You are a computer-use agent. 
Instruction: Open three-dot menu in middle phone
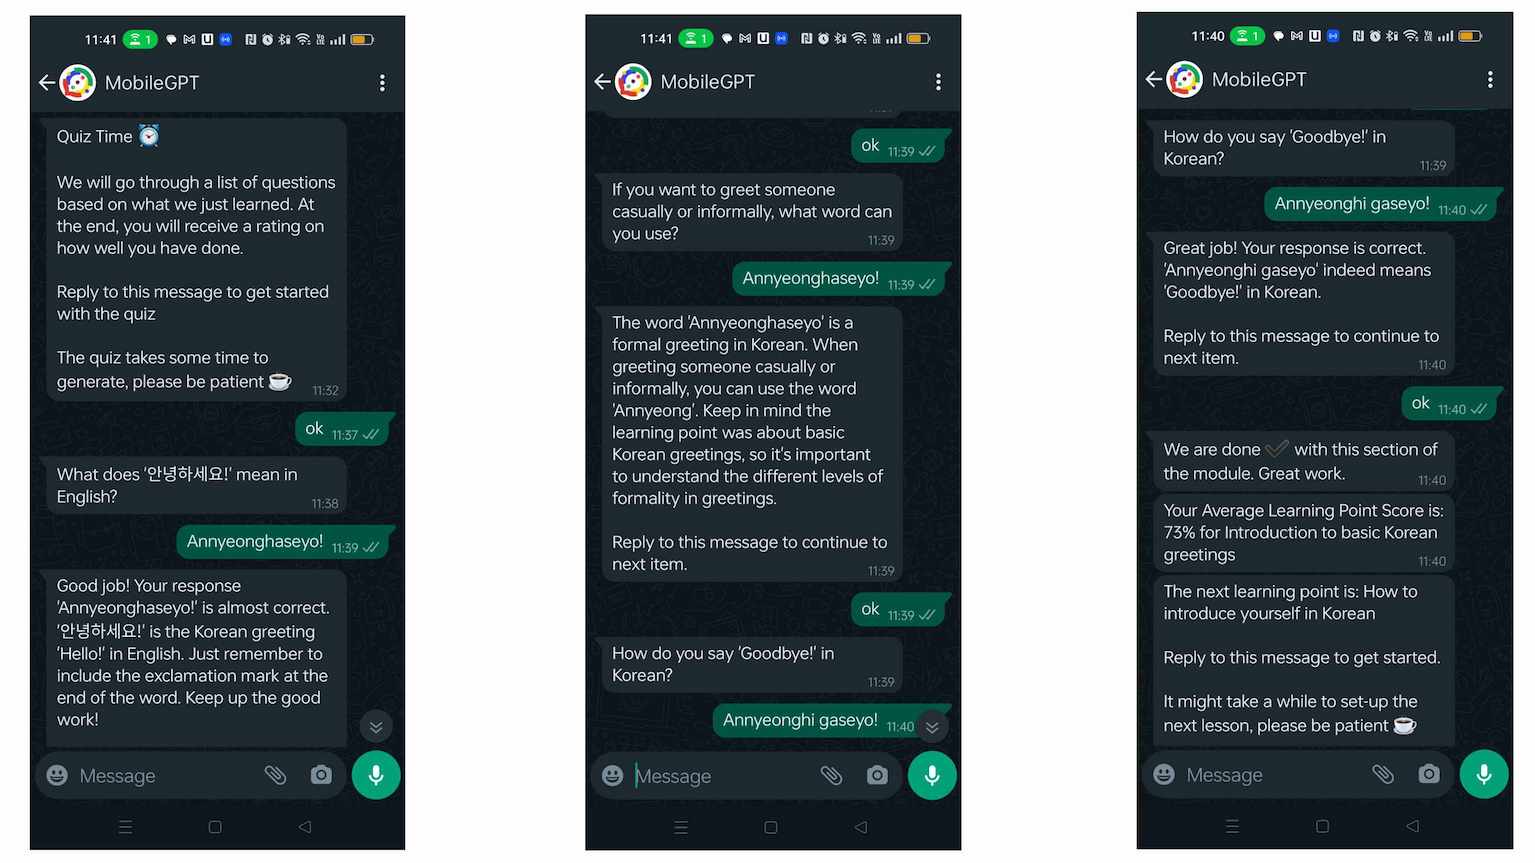coord(938,82)
